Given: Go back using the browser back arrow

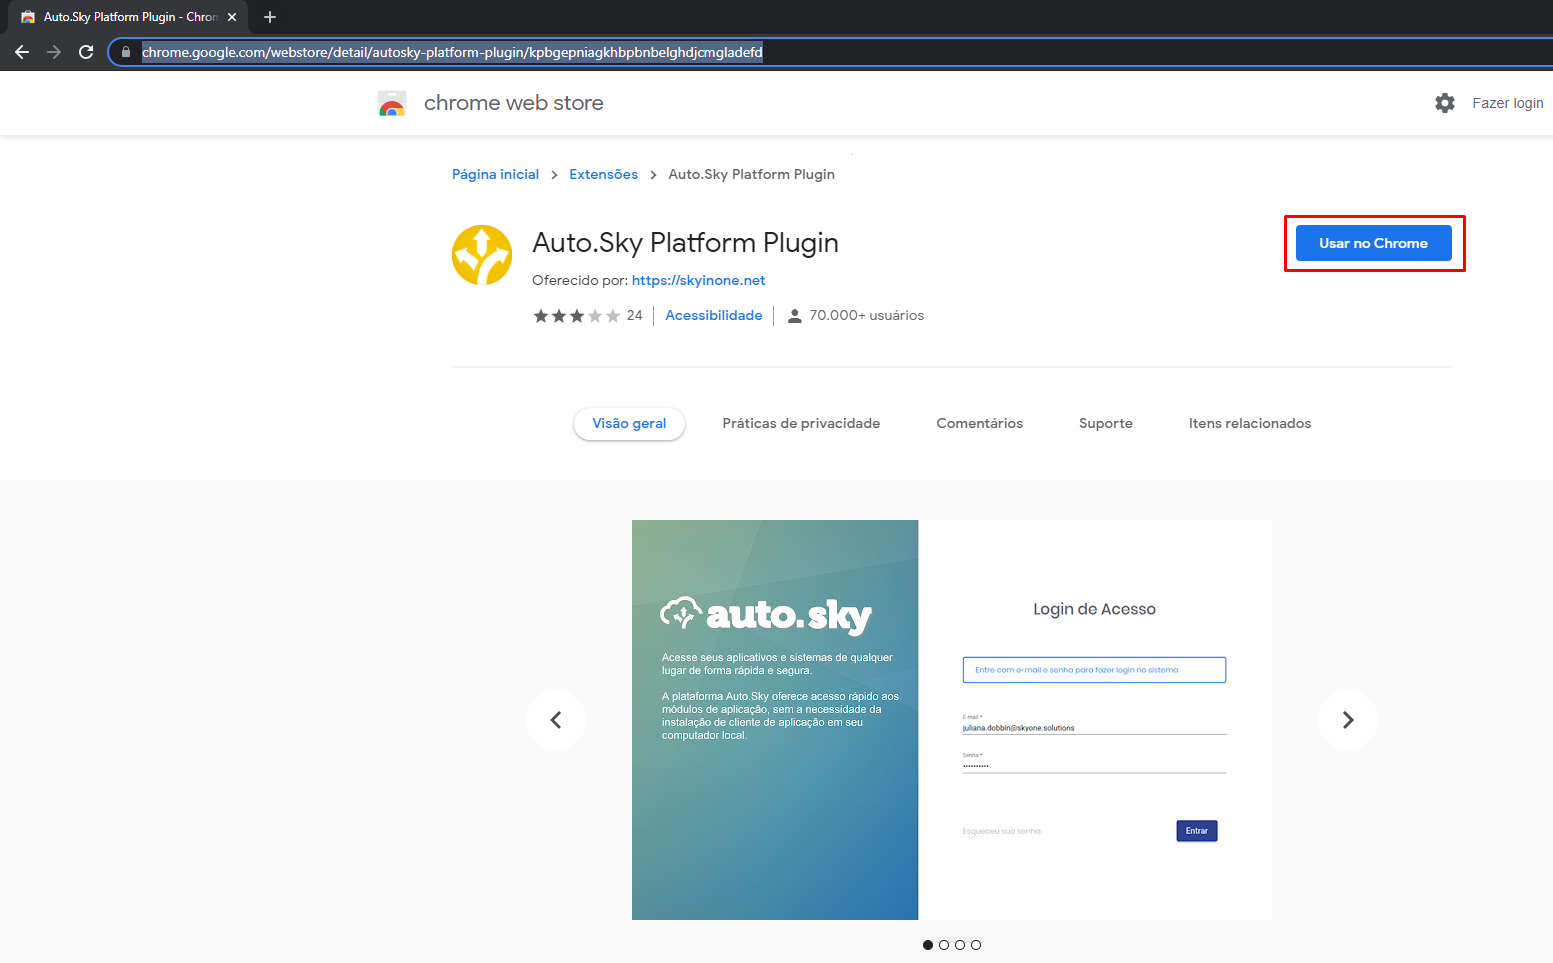Looking at the screenshot, I should coord(22,52).
